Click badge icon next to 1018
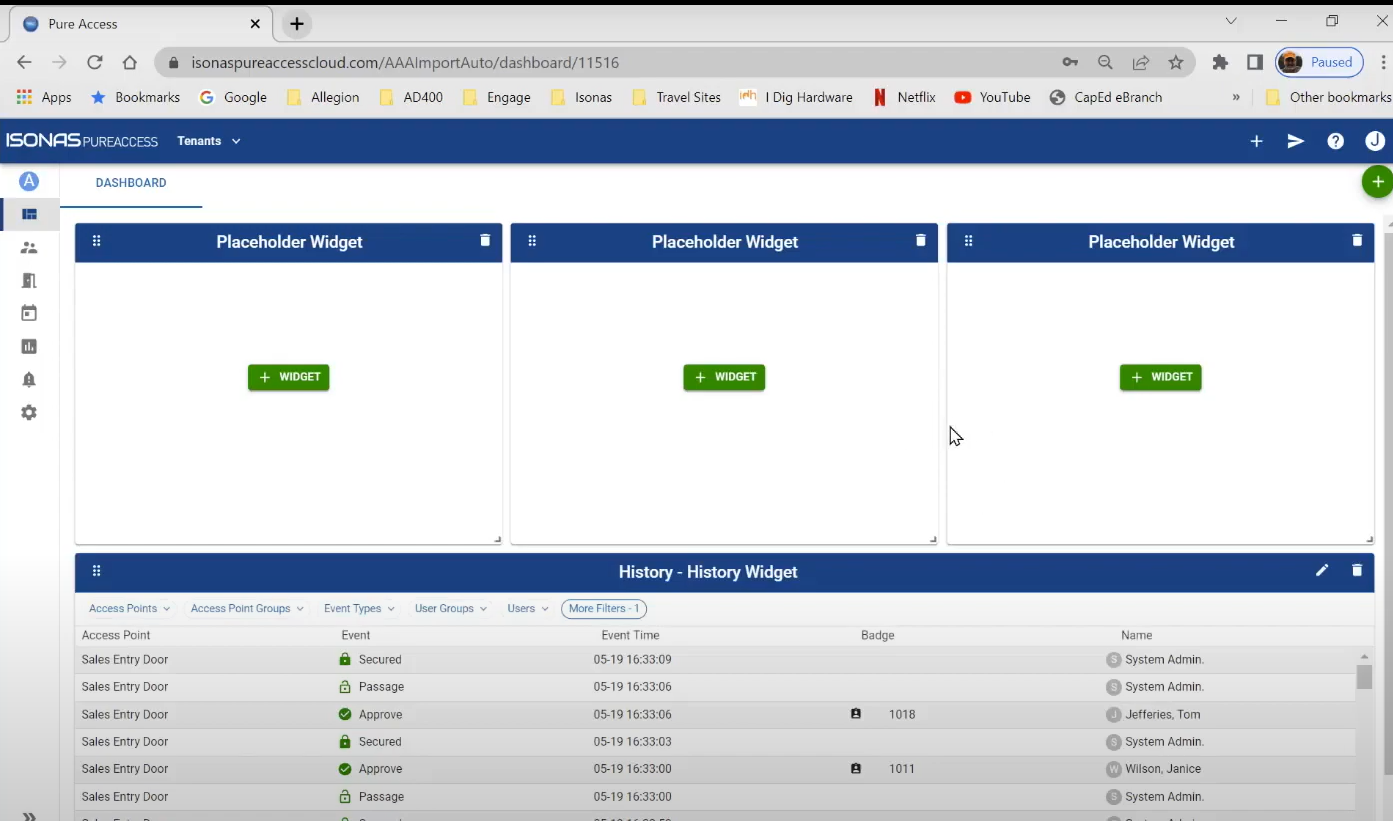 click(x=856, y=714)
